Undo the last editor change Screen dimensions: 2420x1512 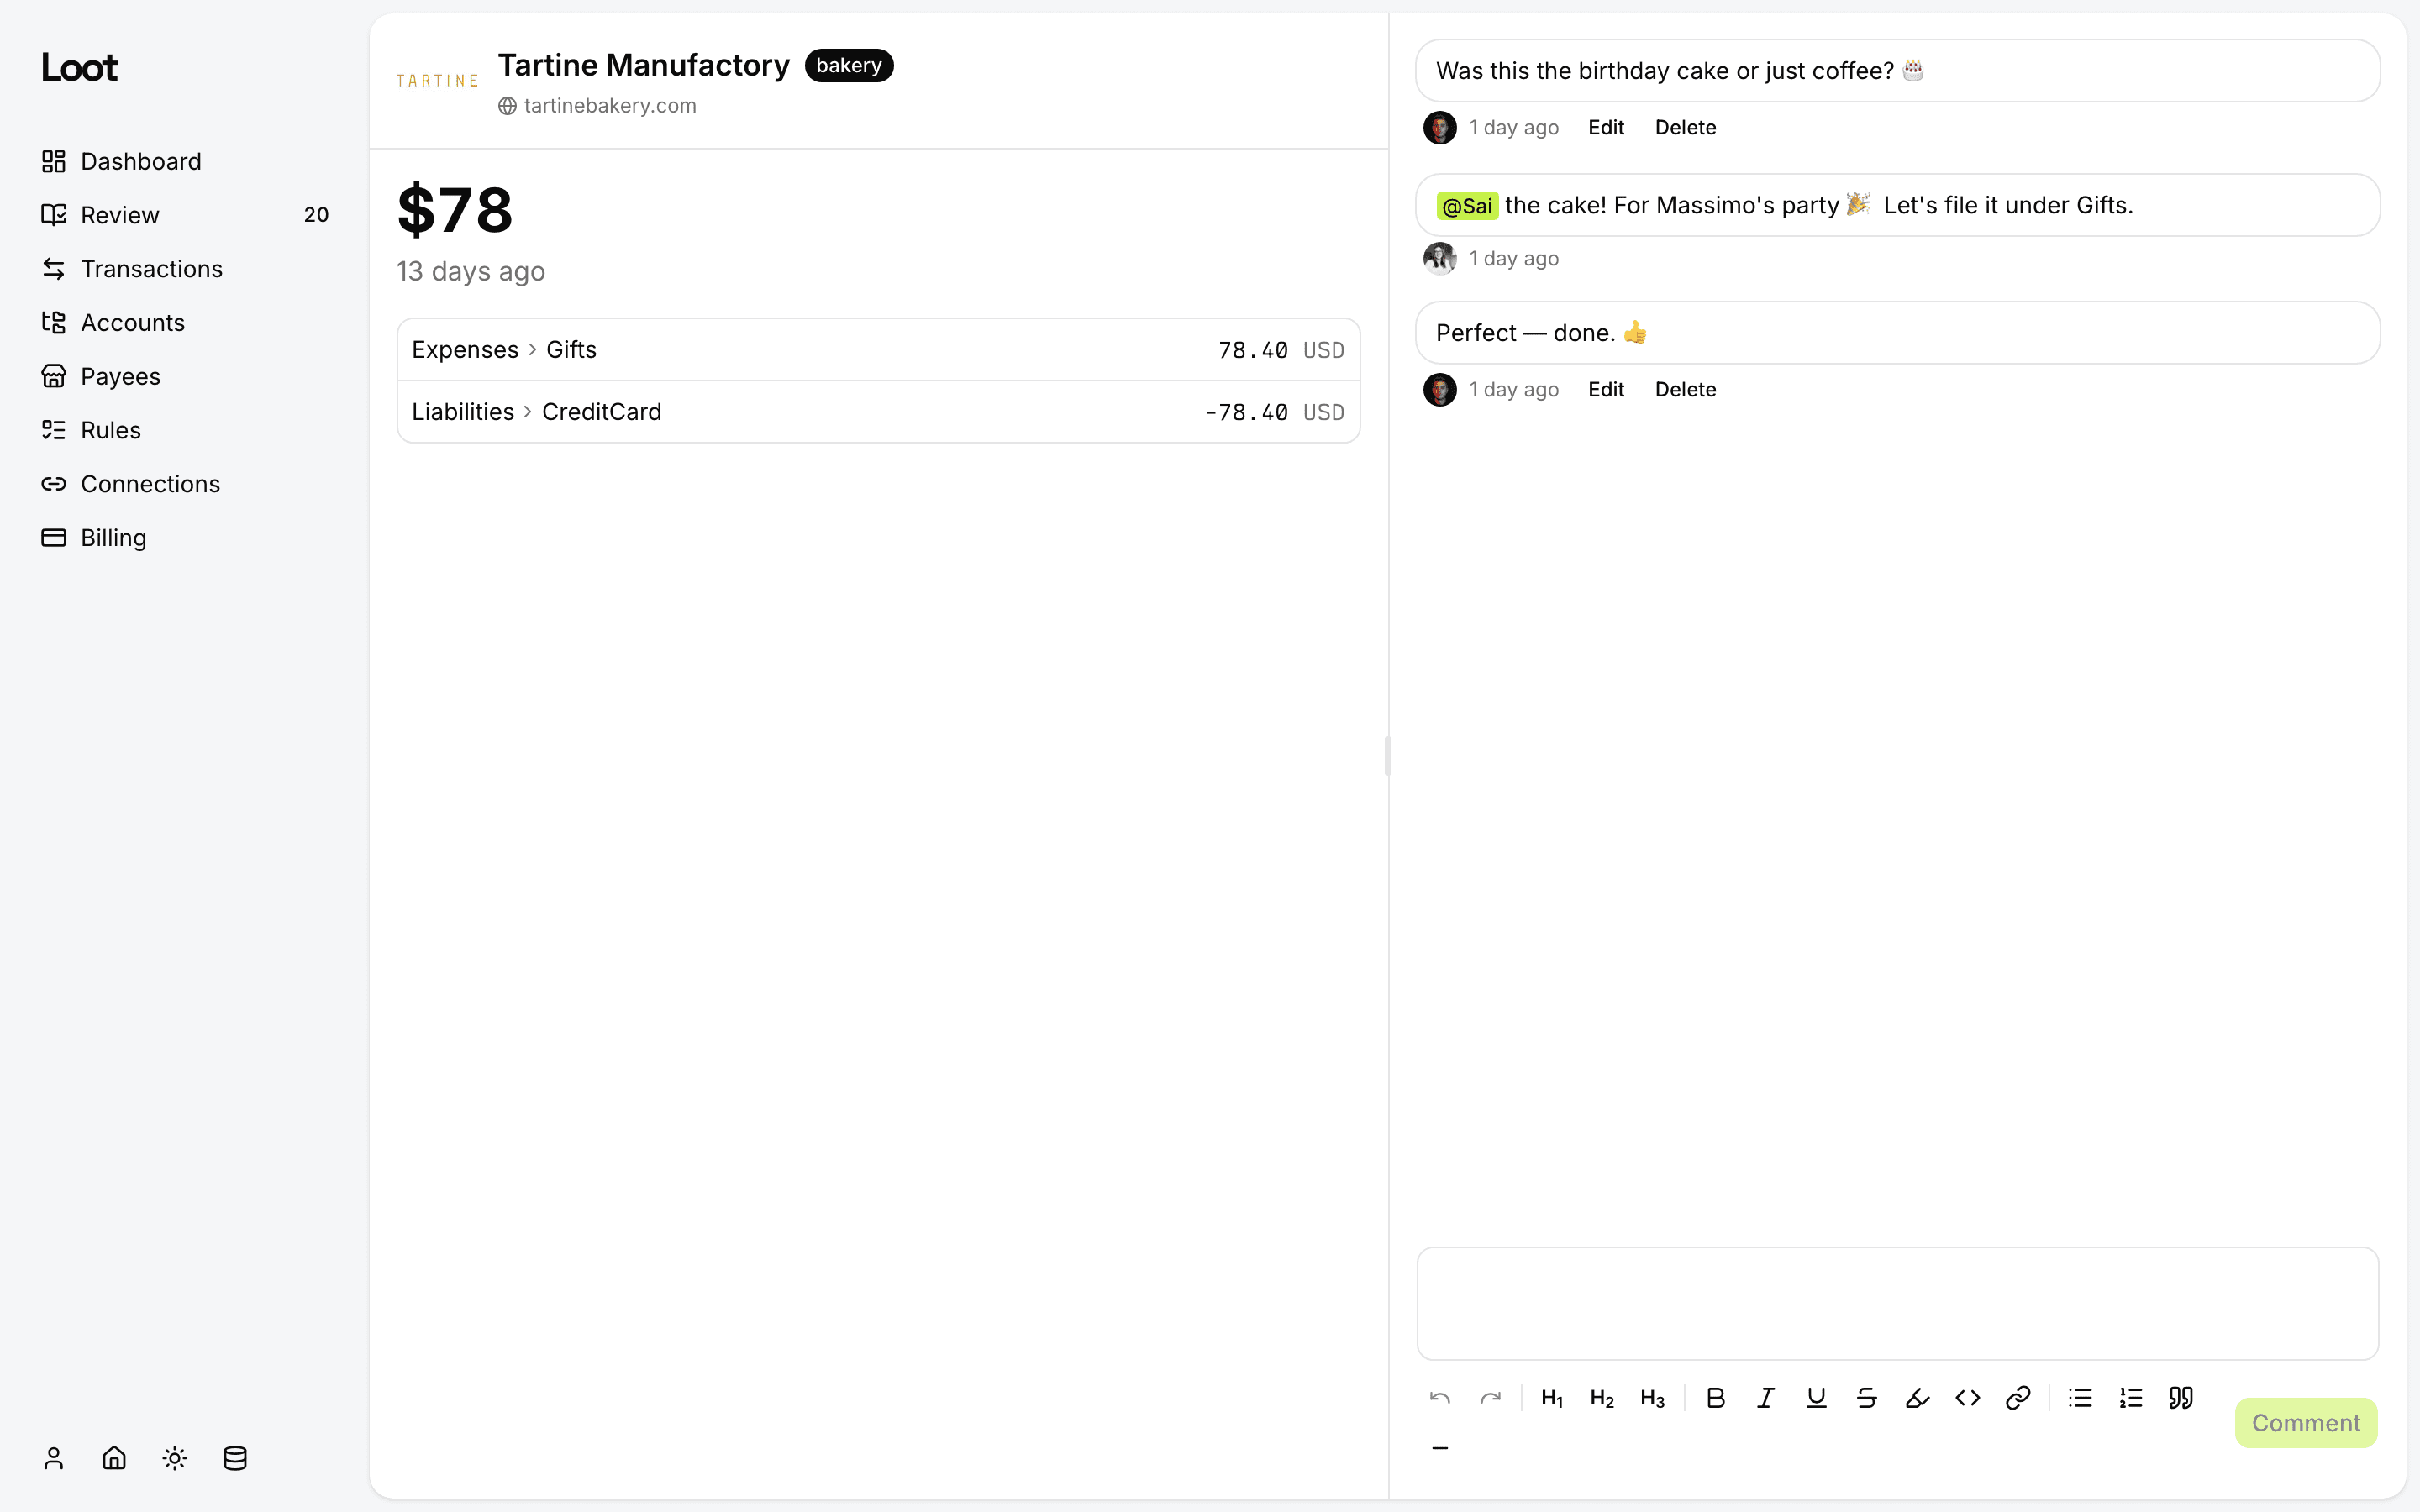(1440, 1398)
